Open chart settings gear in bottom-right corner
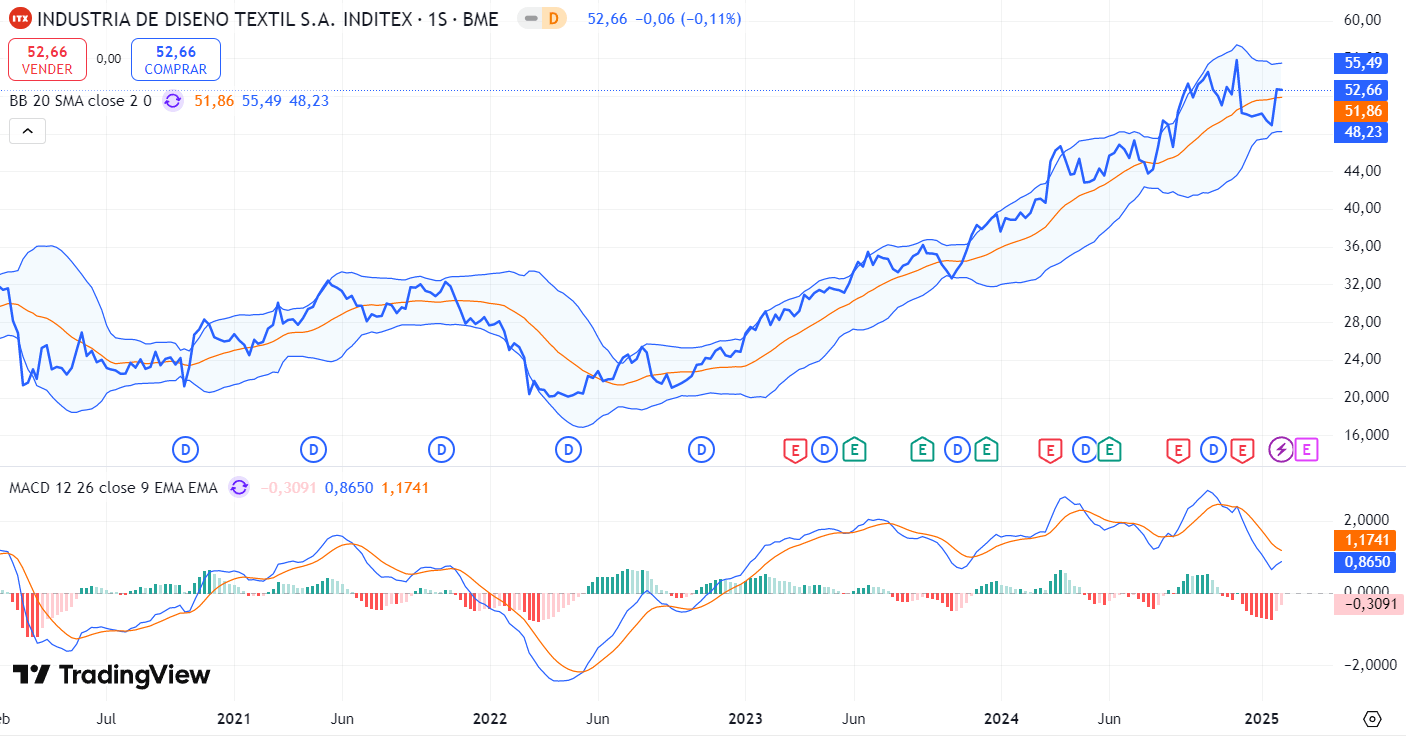The image size is (1406, 736). pyautogui.click(x=1372, y=719)
